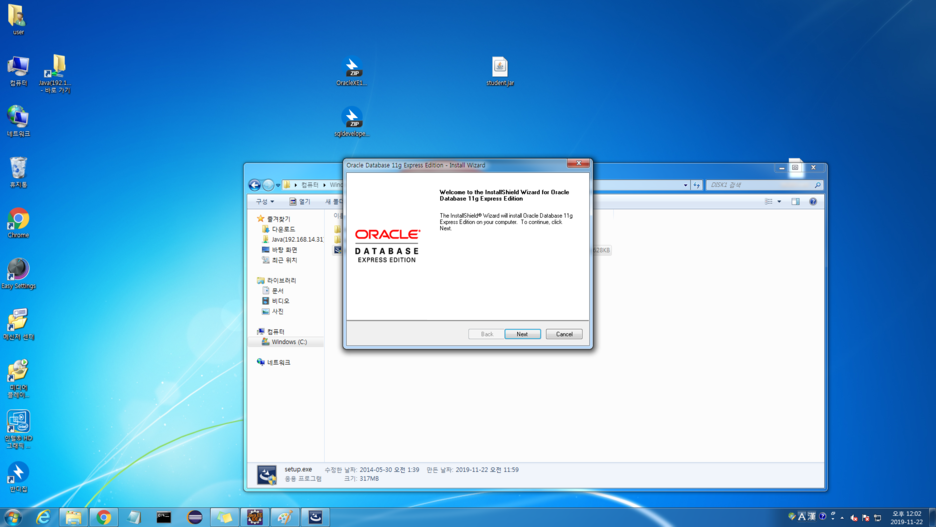Screen dimensions: 936x527
Task: Click the IME language A indicator
Action: [802, 517]
